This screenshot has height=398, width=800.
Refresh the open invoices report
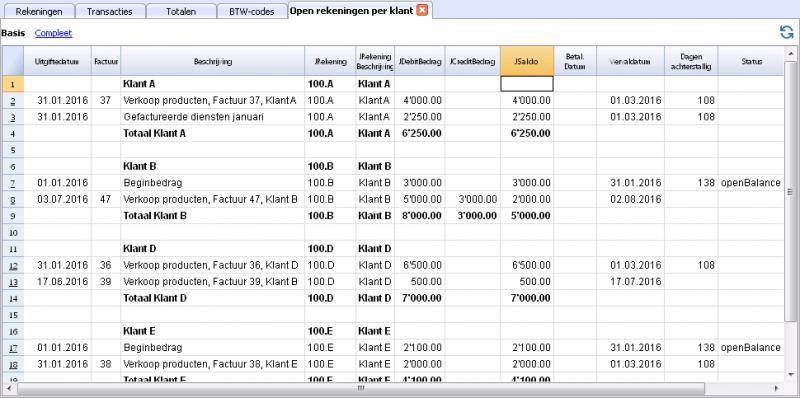[786, 33]
